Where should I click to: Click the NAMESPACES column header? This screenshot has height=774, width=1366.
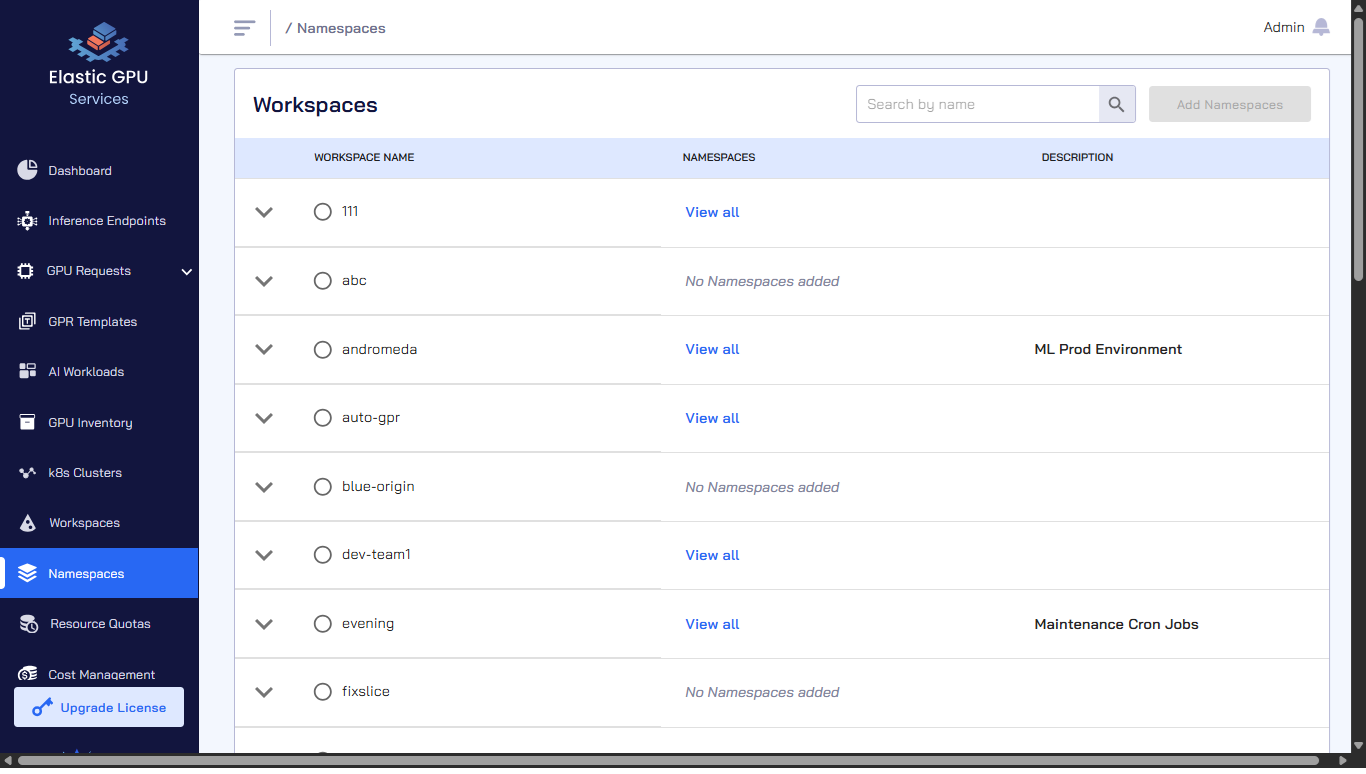tap(719, 157)
